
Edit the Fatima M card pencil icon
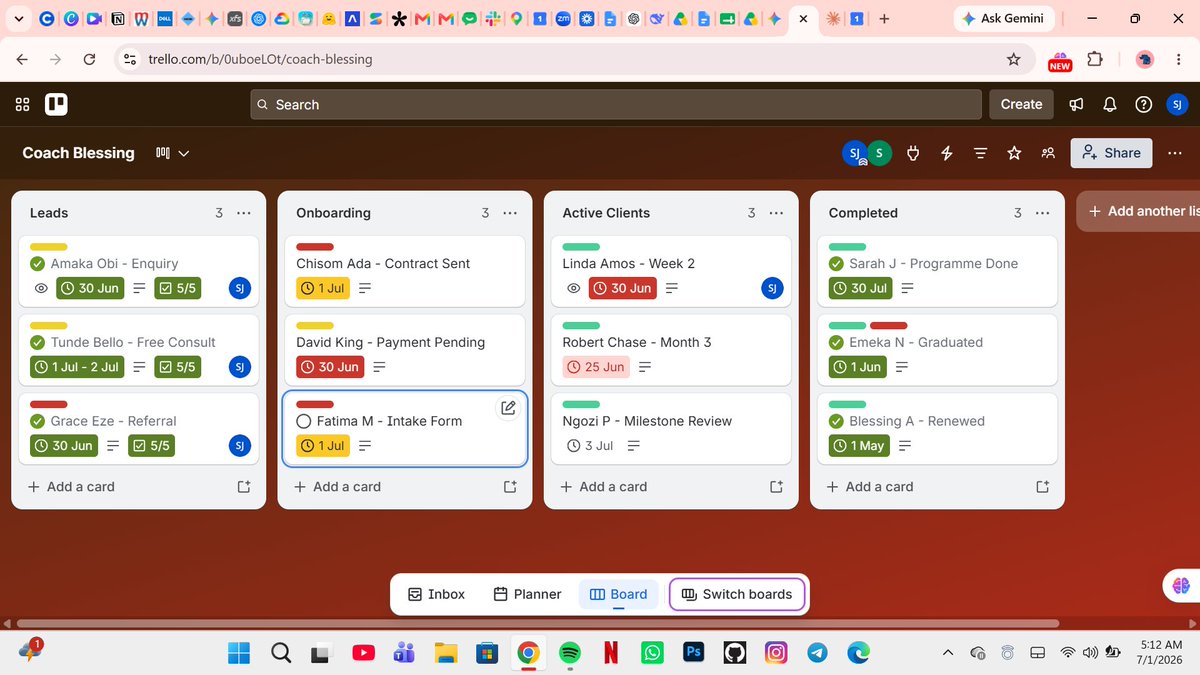click(508, 407)
